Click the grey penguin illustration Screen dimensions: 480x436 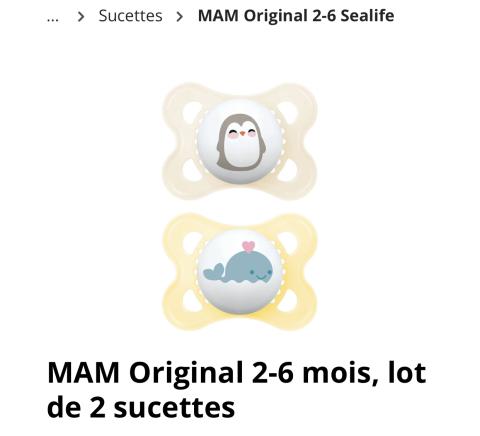(x=241, y=141)
